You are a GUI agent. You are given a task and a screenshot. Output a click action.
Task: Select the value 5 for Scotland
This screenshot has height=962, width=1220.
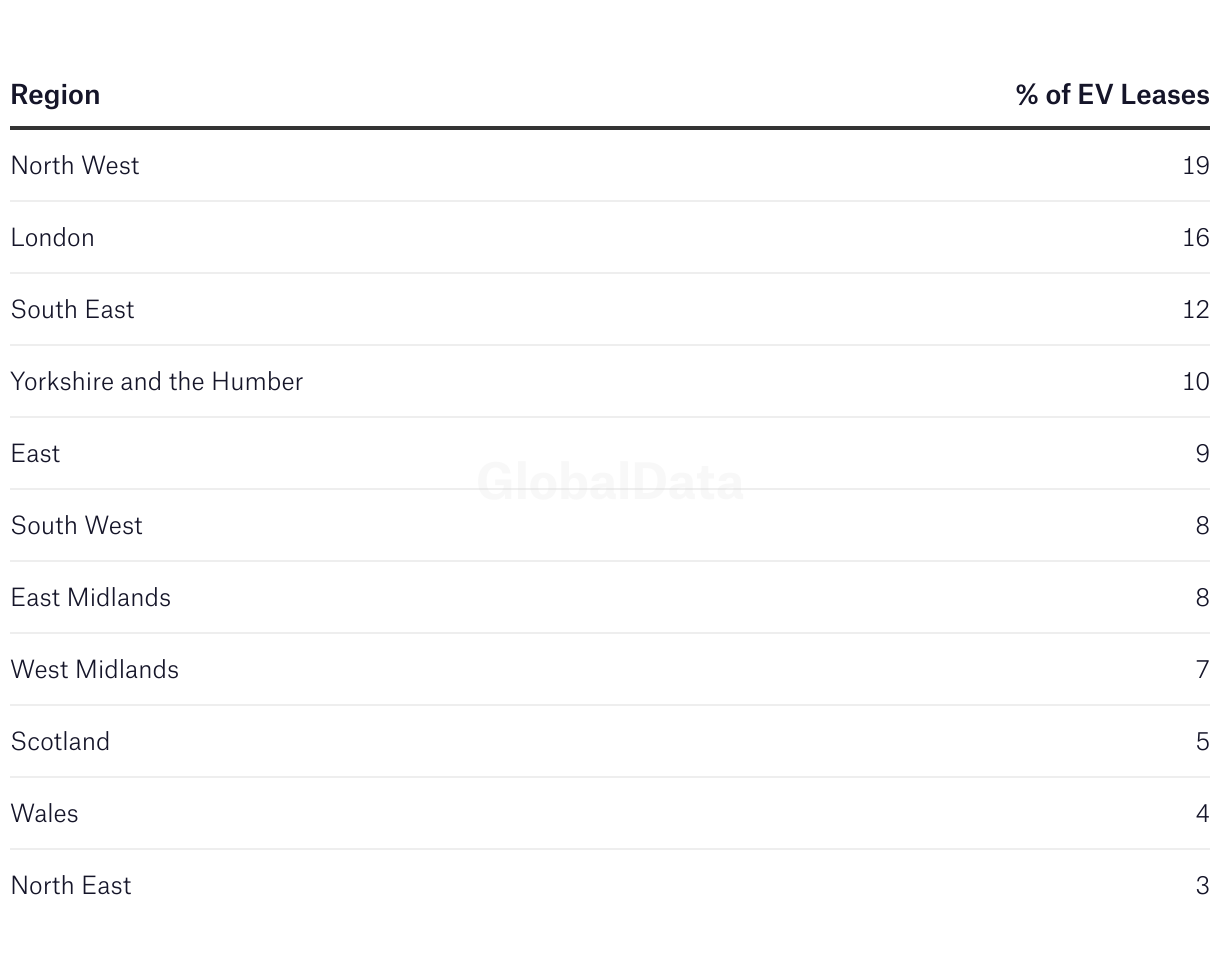pos(1203,741)
